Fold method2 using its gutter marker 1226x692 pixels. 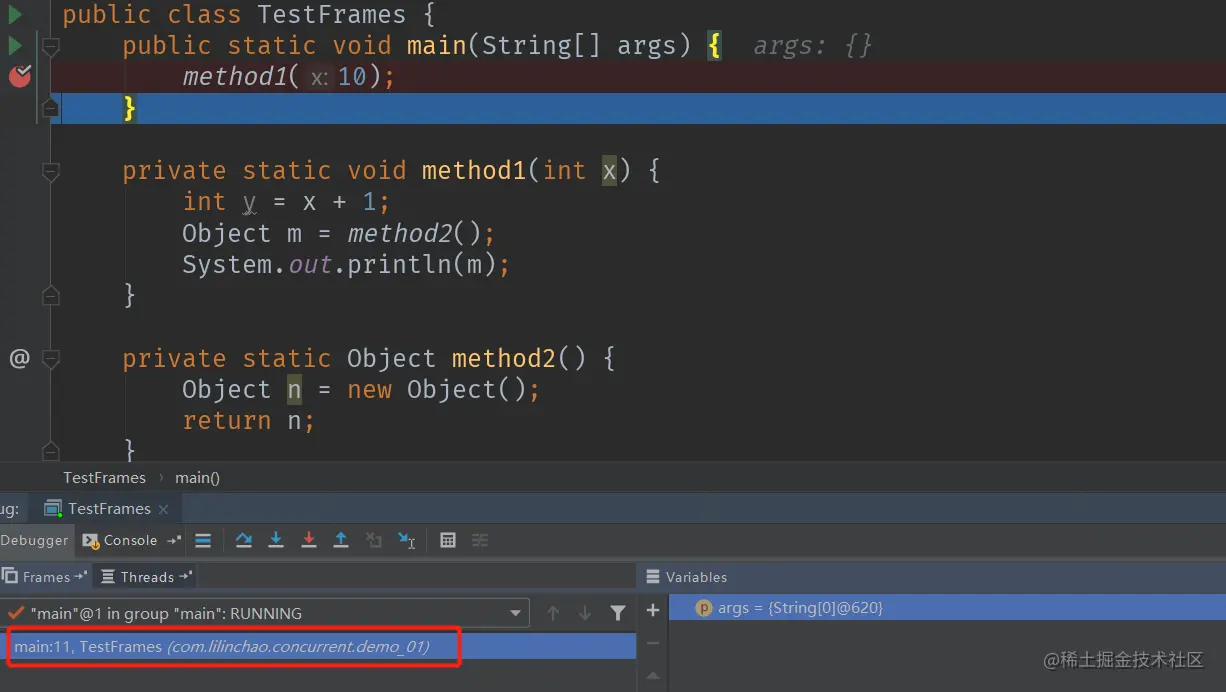[x=50, y=358]
